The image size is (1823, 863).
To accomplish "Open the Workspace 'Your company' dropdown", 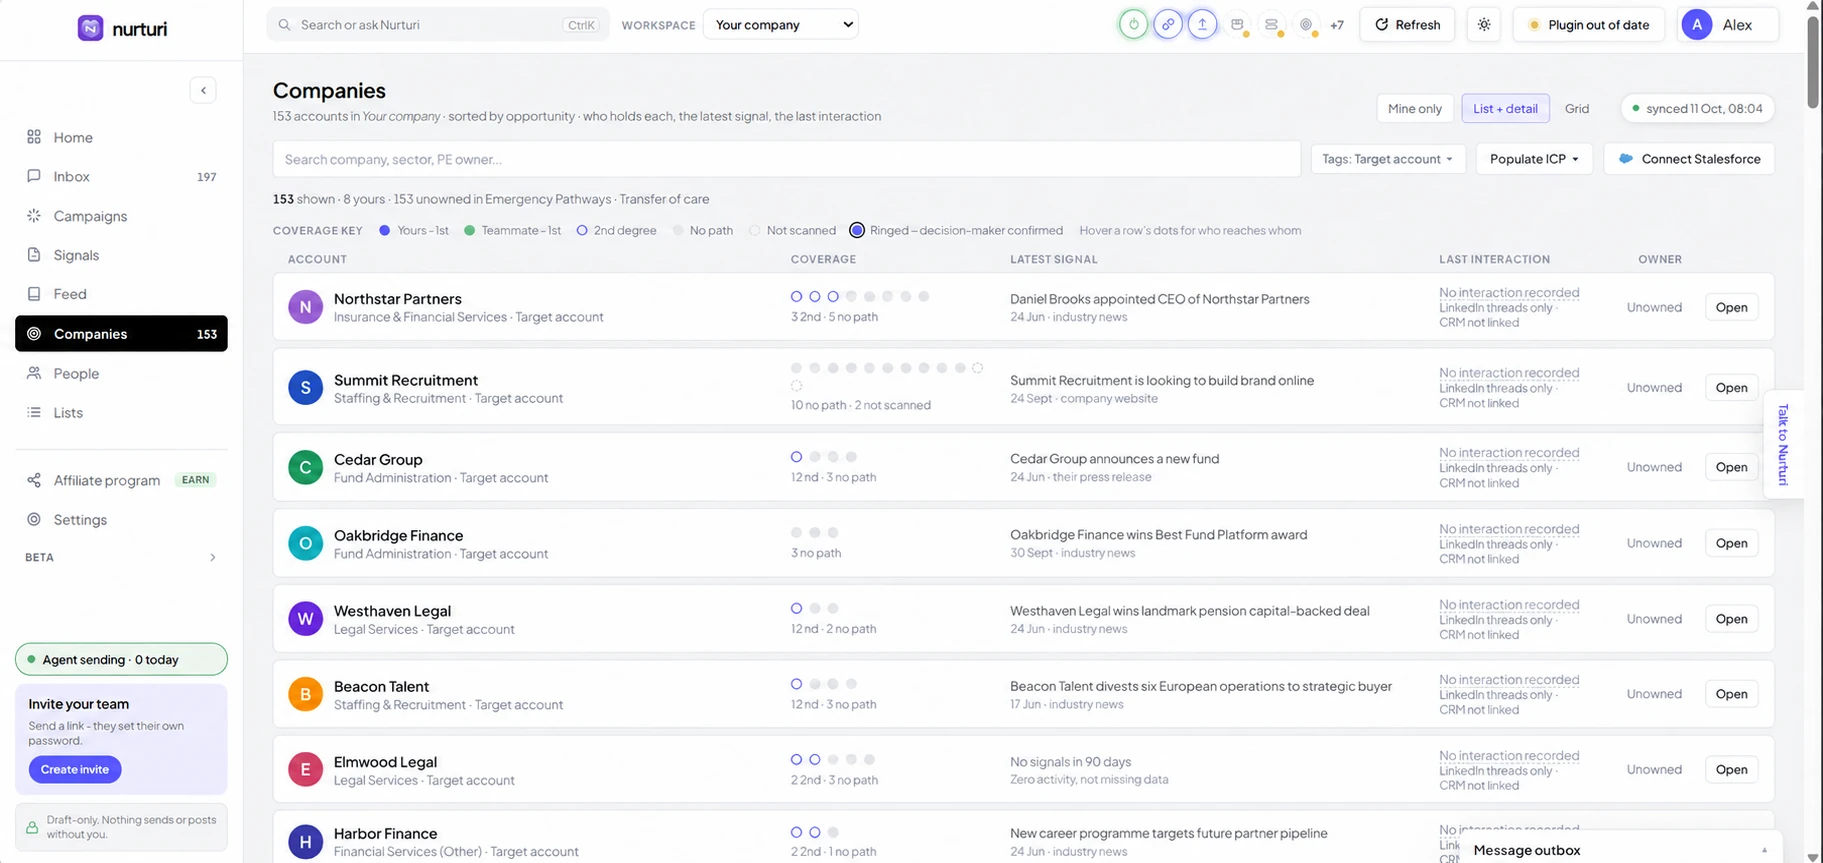I will click(x=781, y=25).
